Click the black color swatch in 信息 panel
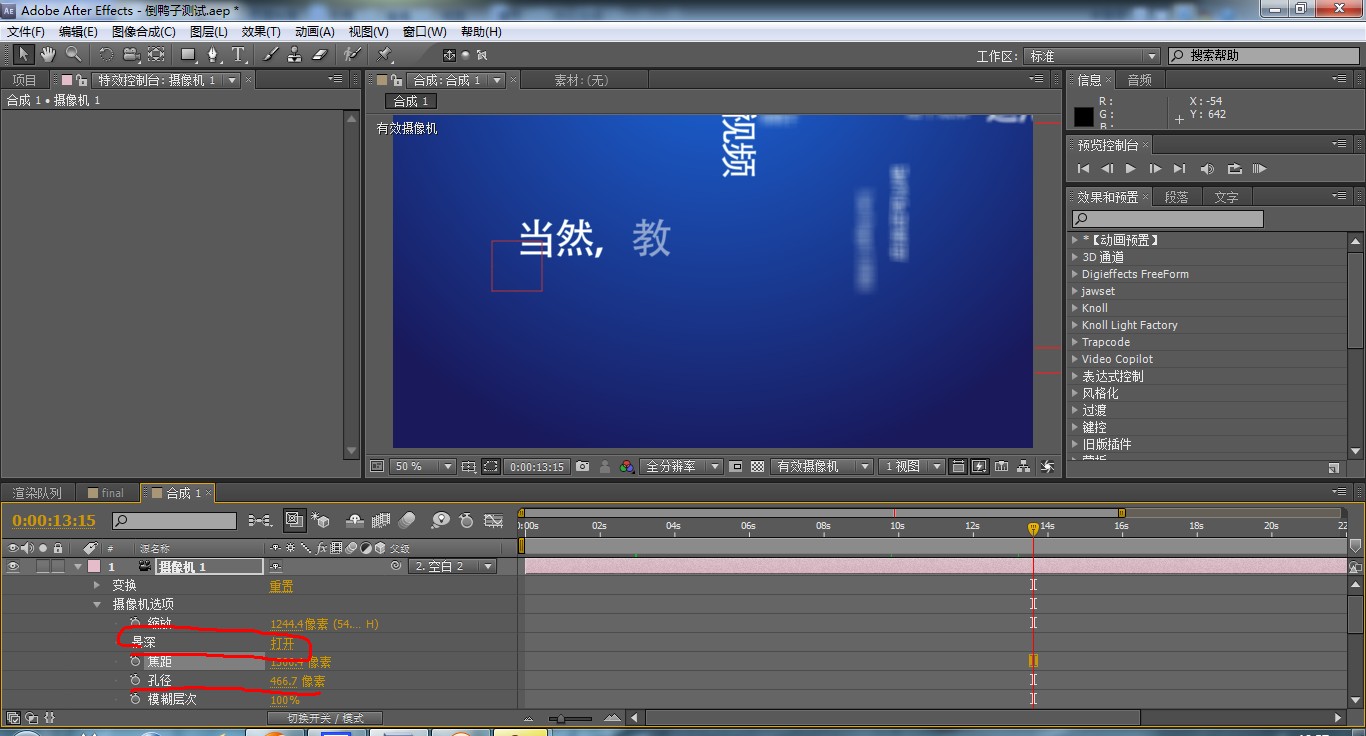The height and width of the screenshot is (736, 1366). tap(1084, 116)
